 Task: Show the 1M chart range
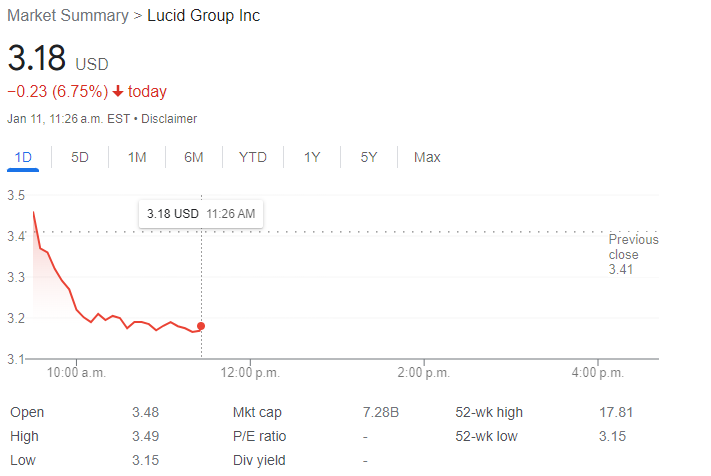[x=137, y=157]
